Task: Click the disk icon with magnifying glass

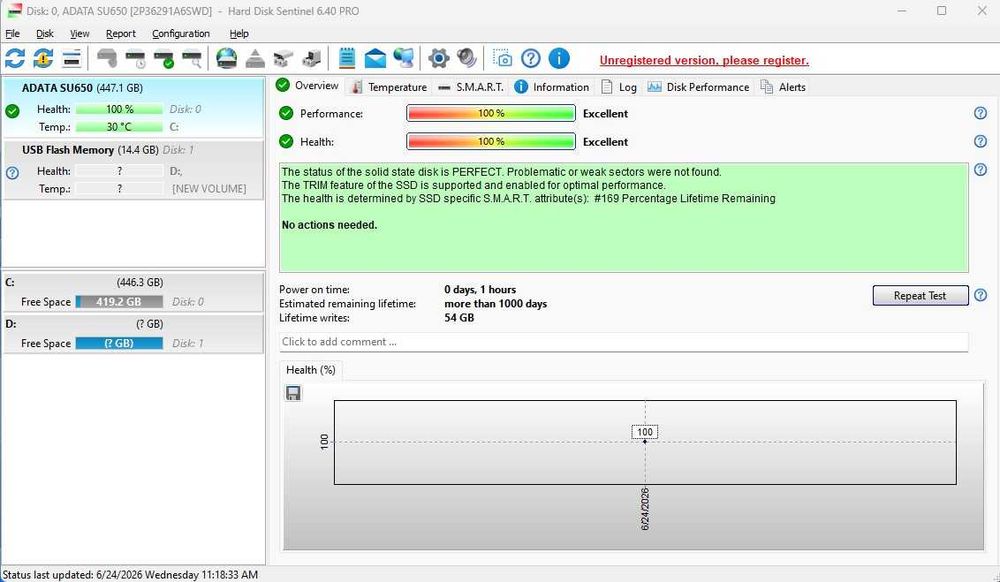Action: click(x=192, y=59)
